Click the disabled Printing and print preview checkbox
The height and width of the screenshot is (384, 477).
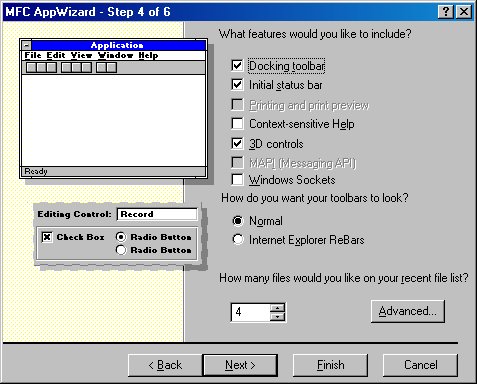click(237, 105)
